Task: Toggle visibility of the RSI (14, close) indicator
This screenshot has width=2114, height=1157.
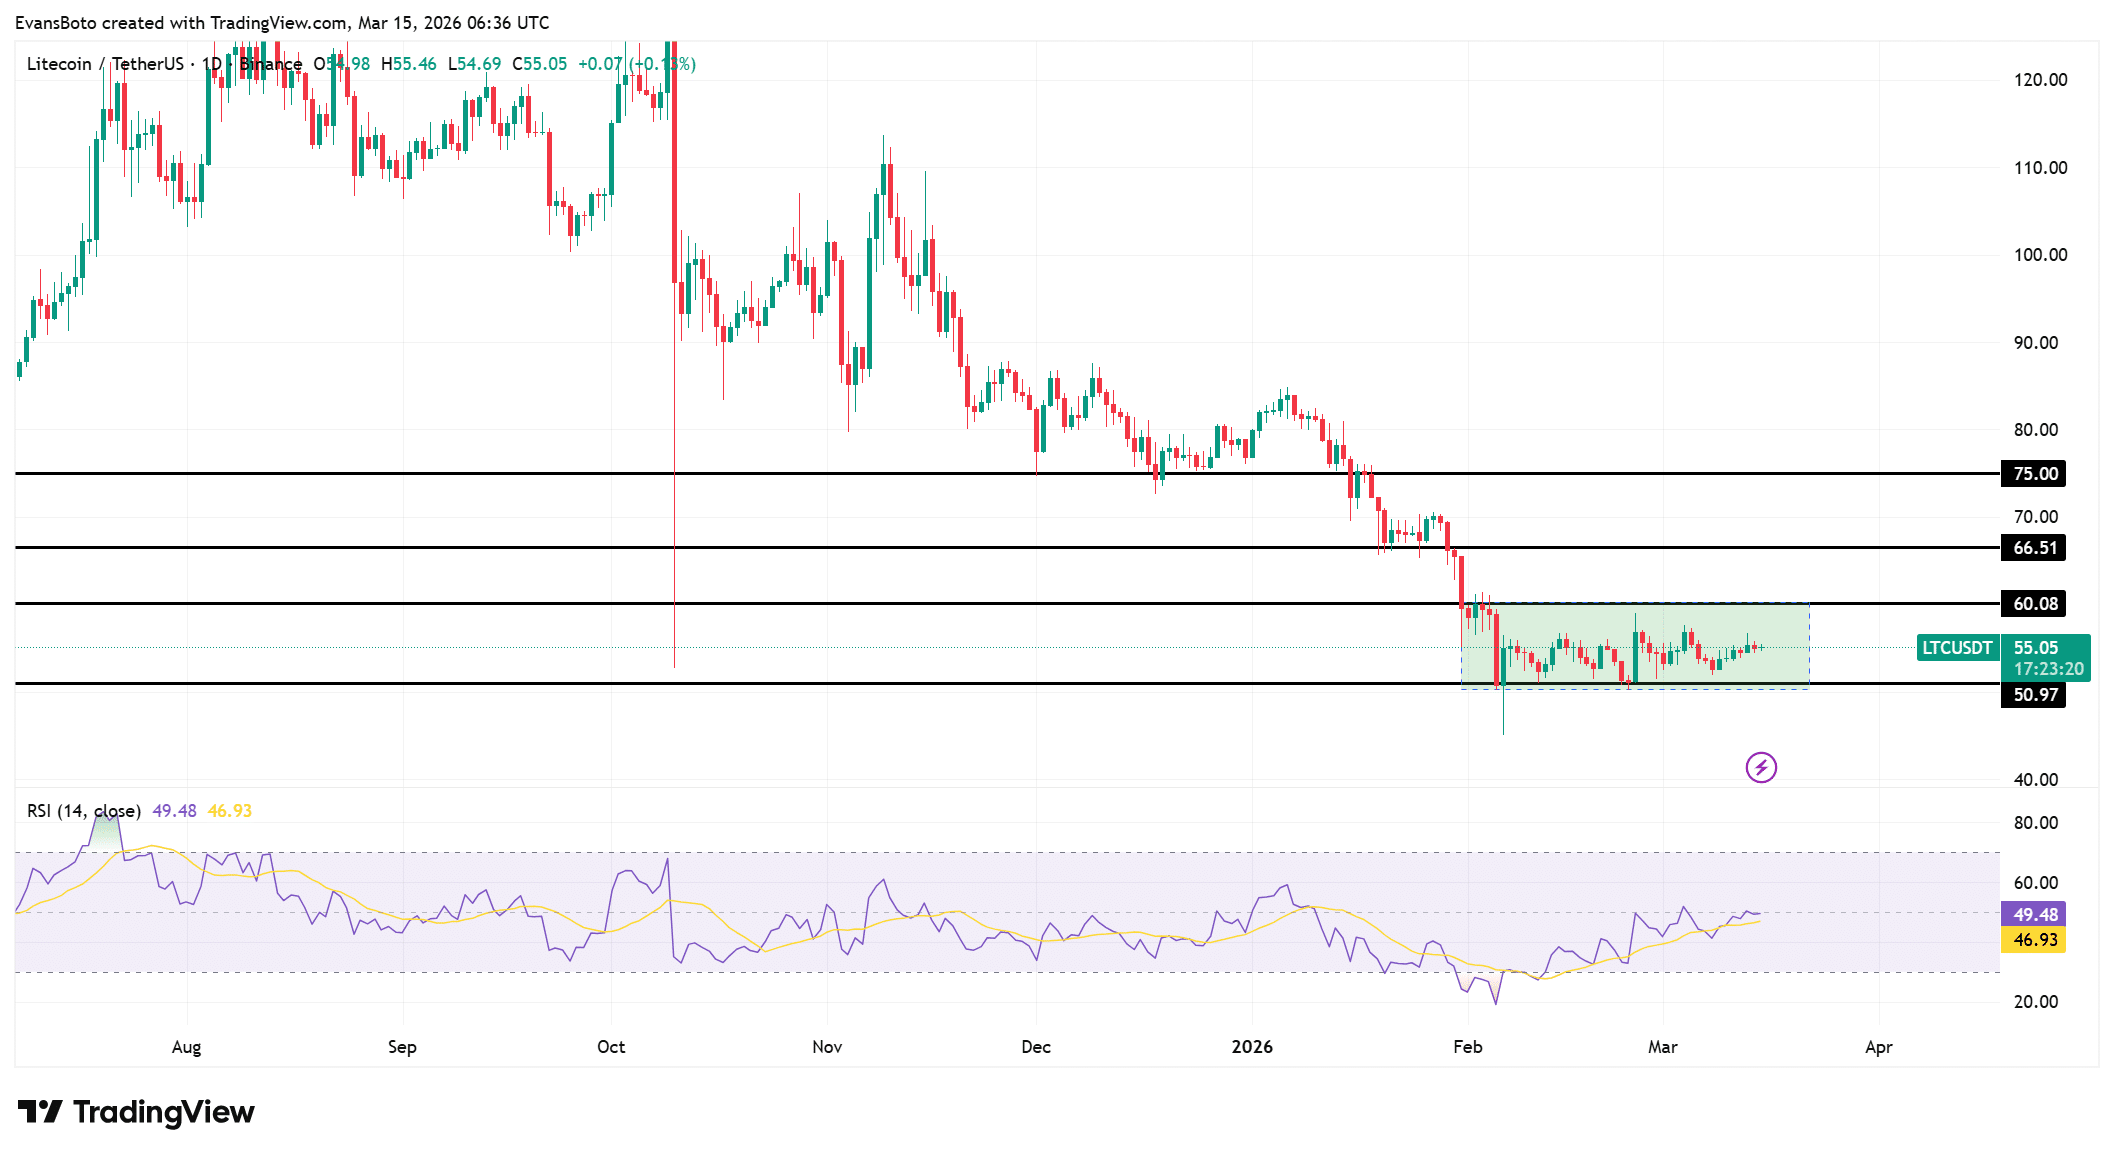Action: 83,811
